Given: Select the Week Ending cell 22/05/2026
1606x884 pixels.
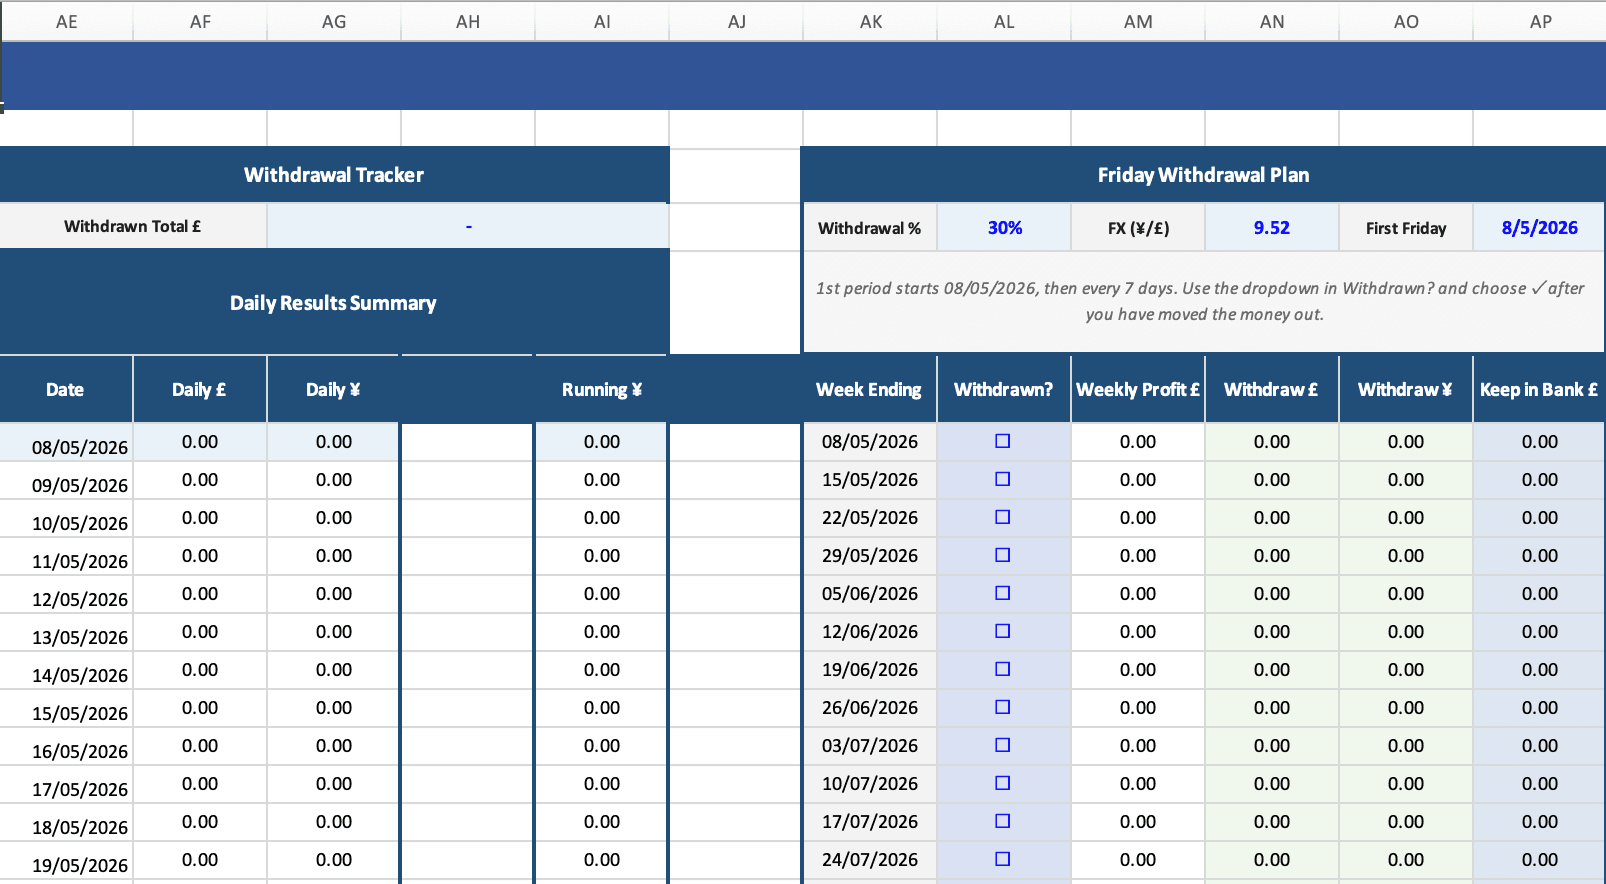Looking at the screenshot, I should click(x=870, y=518).
